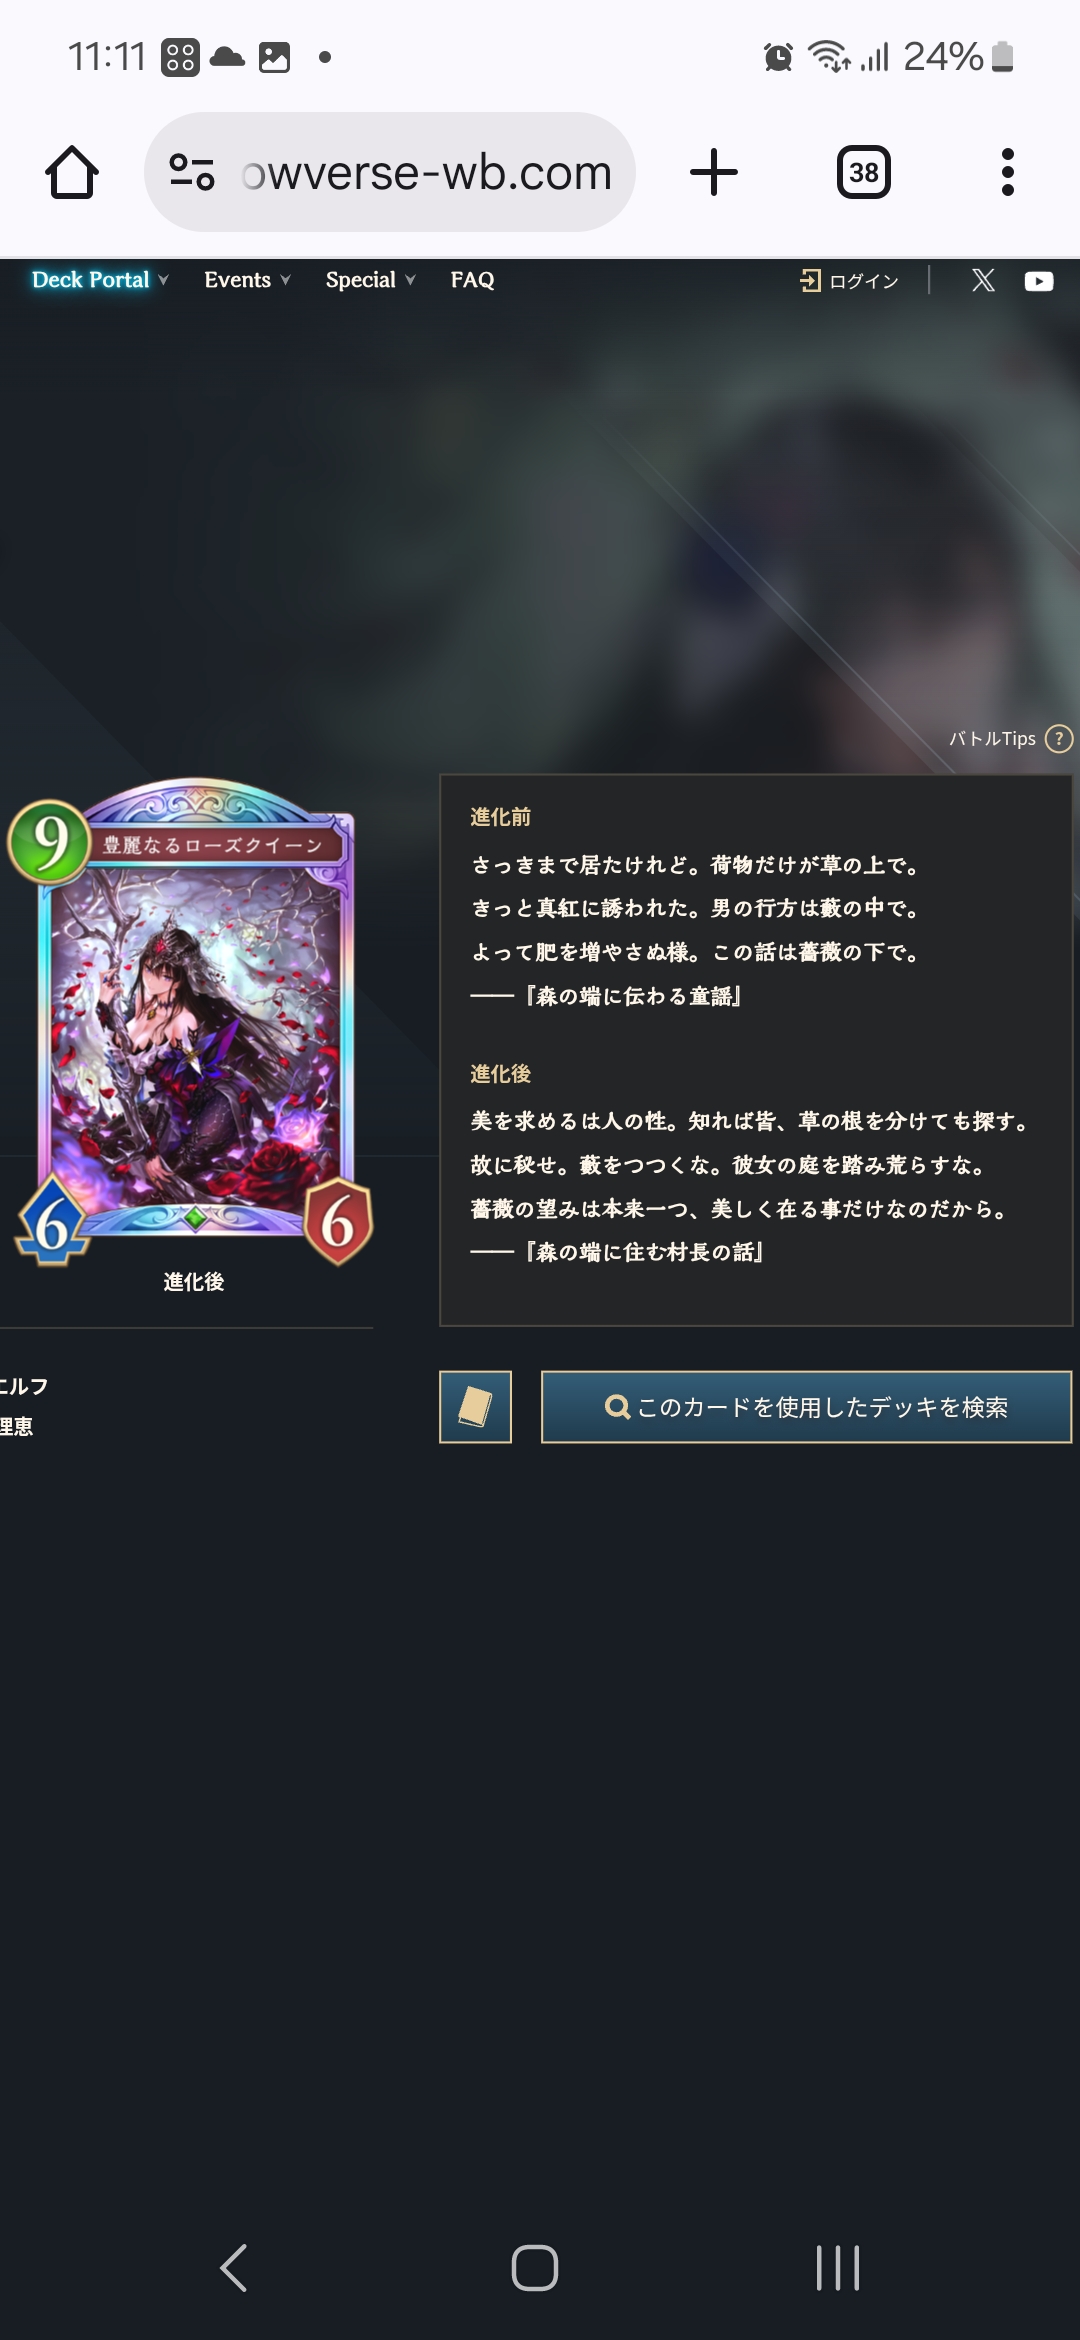Image resolution: width=1080 pixels, height=2340 pixels.
Task: Tap the browser home icon
Action: point(72,172)
